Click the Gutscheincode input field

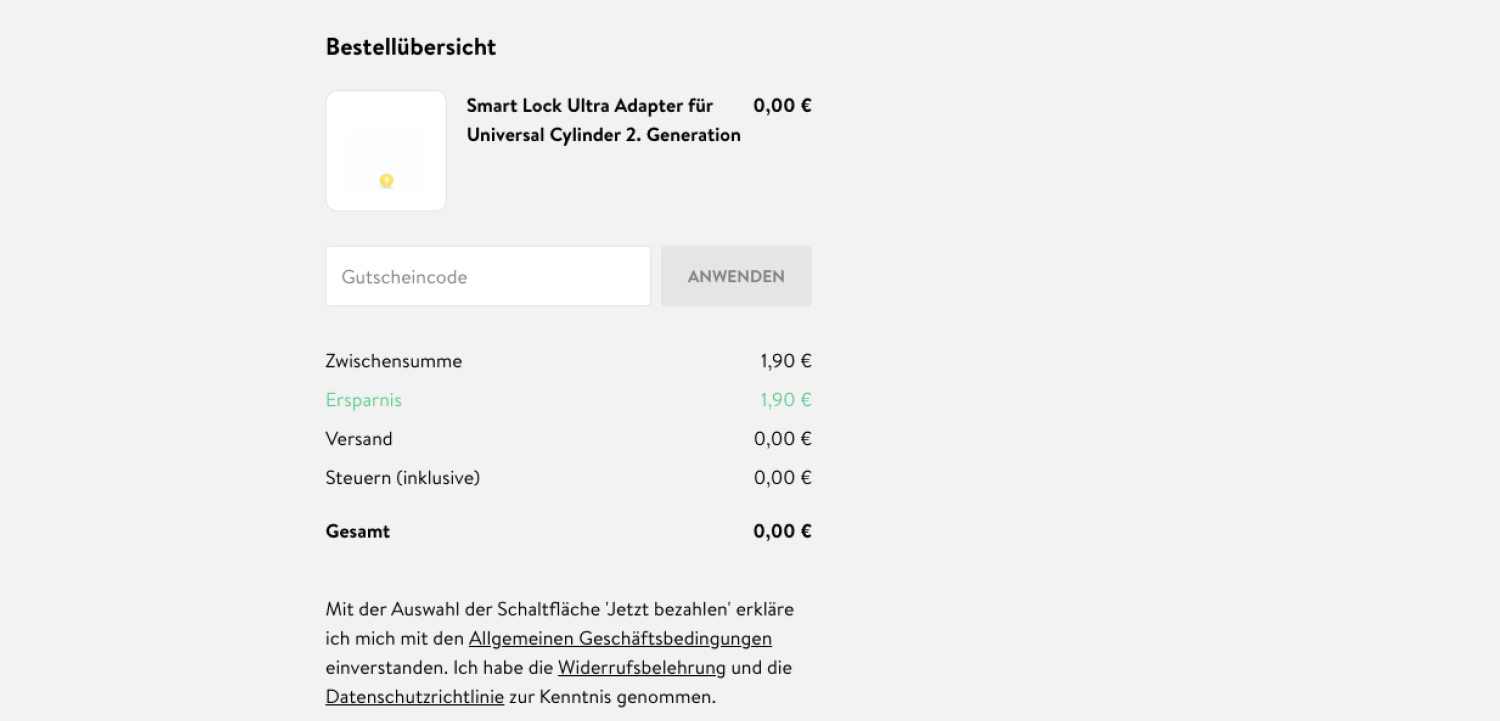(x=488, y=276)
